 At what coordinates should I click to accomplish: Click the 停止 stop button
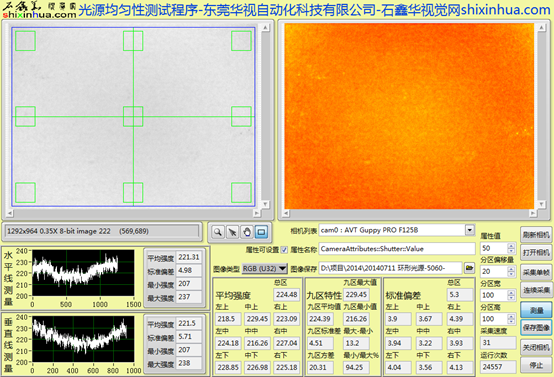click(x=536, y=365)
